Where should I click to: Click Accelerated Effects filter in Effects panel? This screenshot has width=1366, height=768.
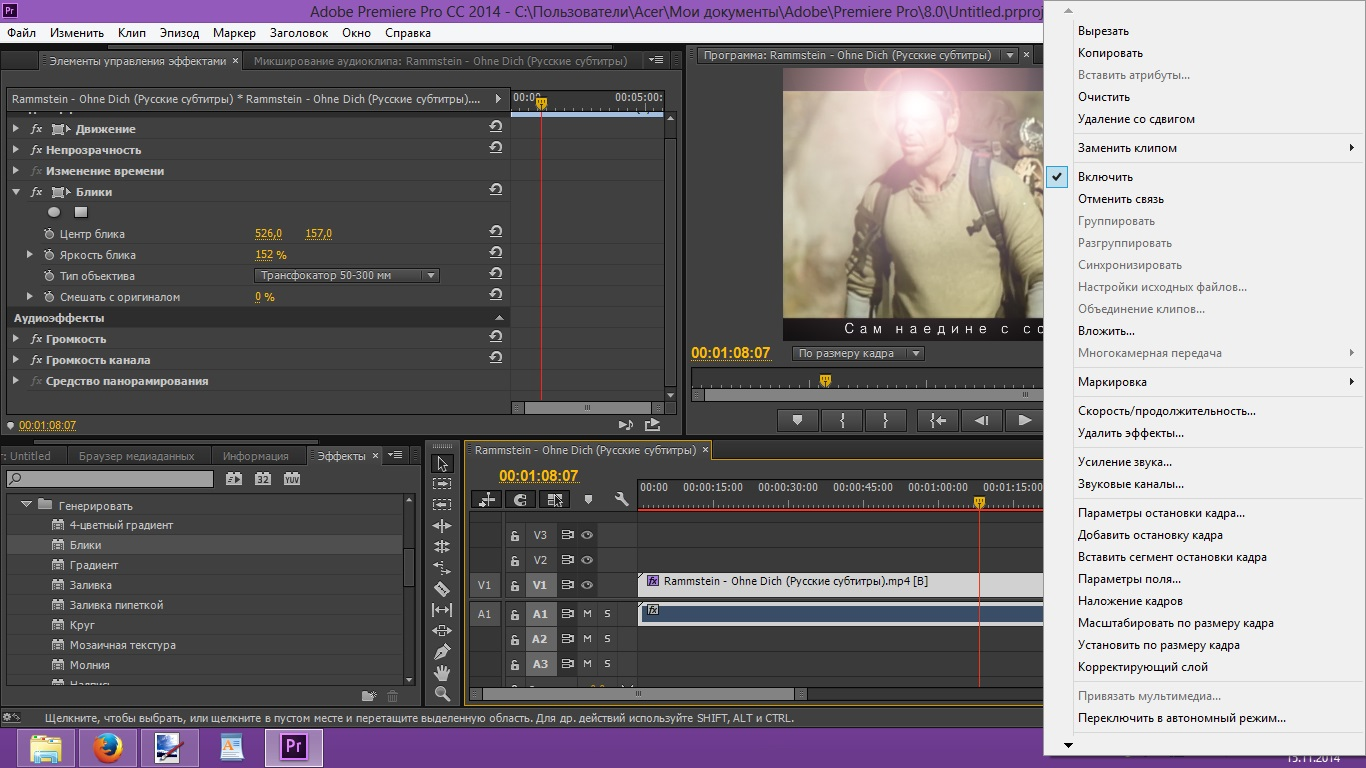point(234,479)
